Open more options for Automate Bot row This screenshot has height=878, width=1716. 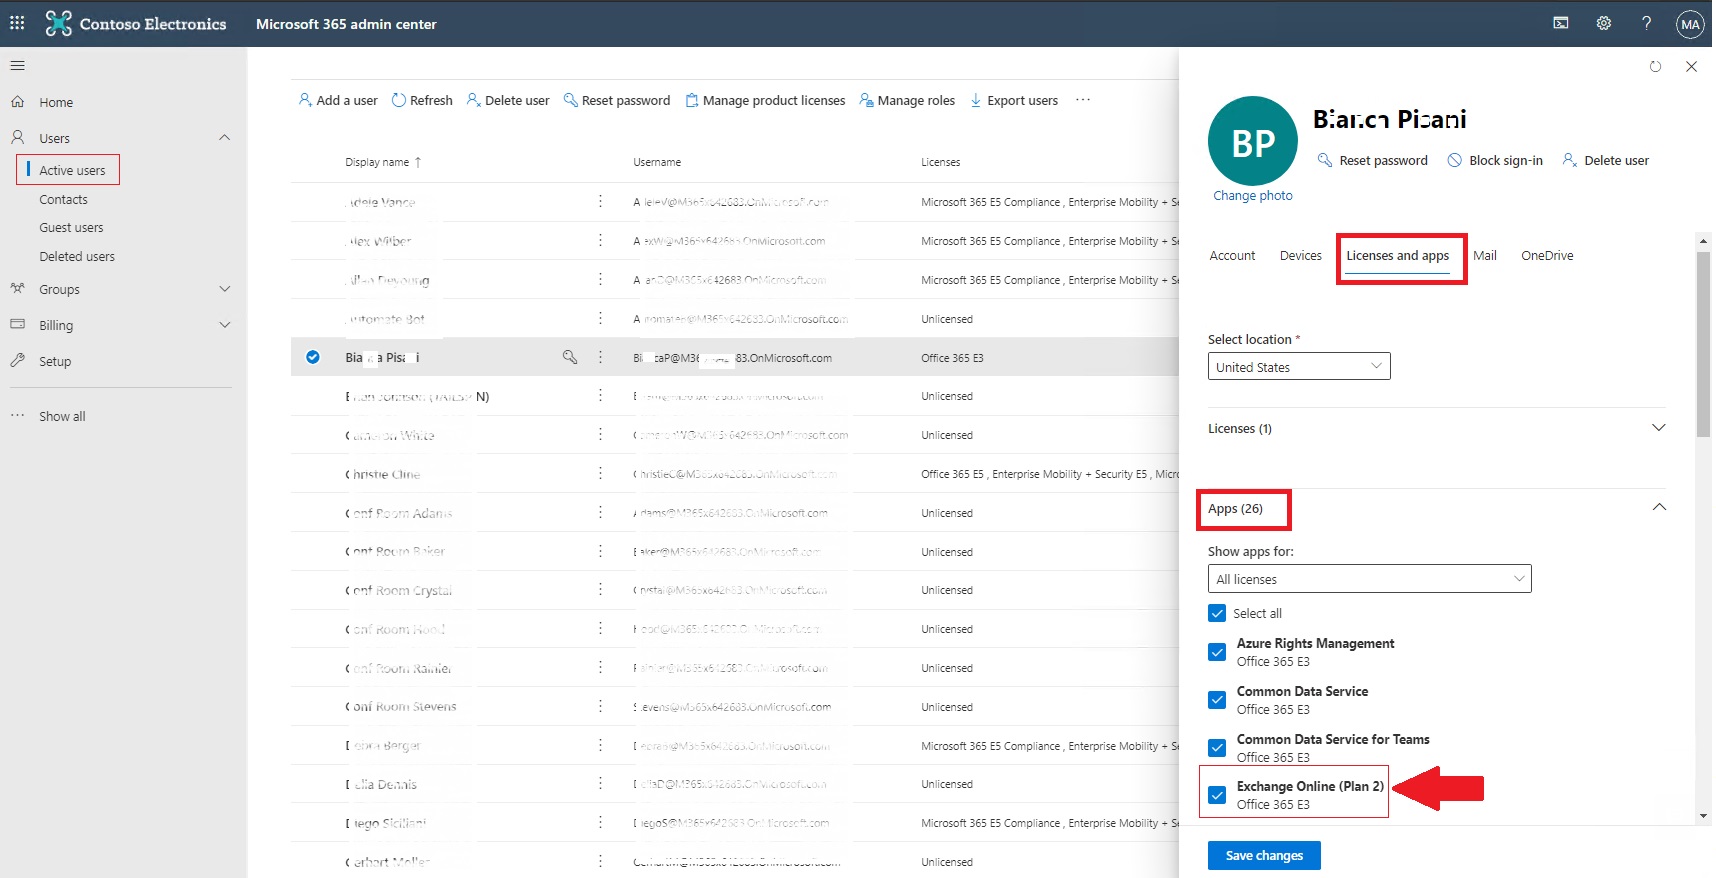coord(600,319)
